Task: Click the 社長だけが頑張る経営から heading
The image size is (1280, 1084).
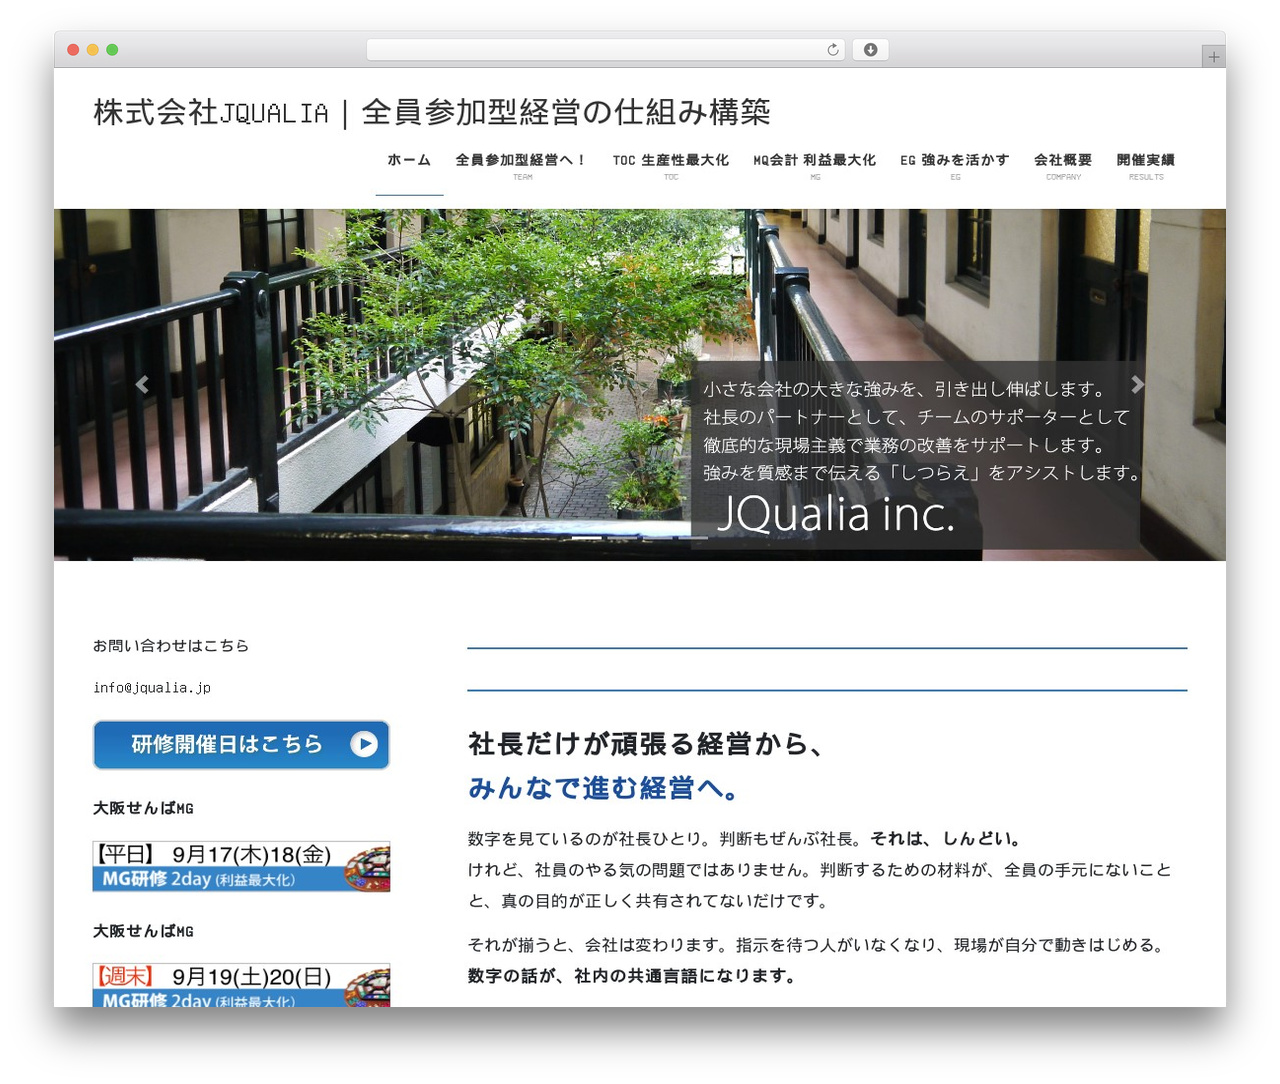Action: 646,744
